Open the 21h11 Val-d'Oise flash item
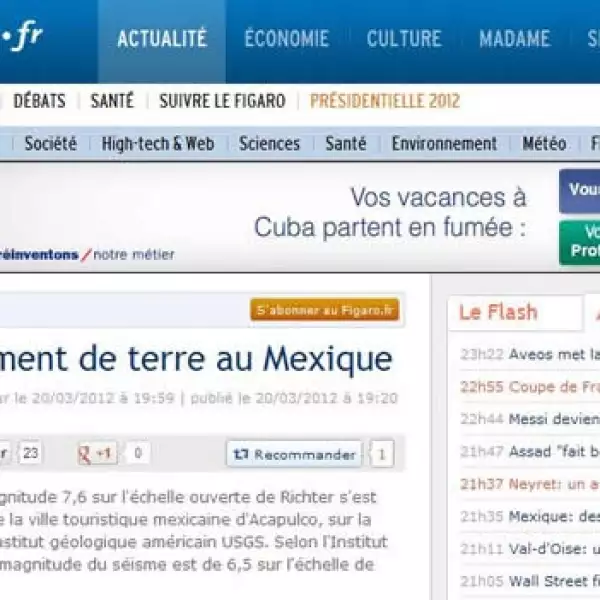Viewport: 600px width, 600px height. [530, 549]
